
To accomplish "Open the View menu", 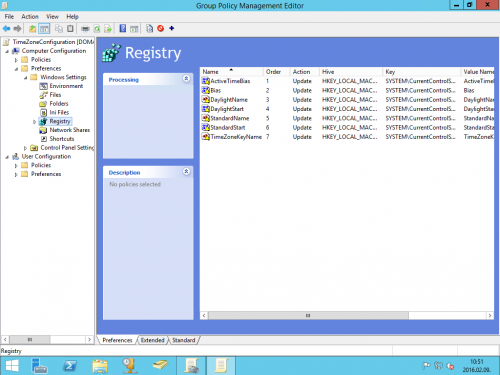I will click(52, 17).
